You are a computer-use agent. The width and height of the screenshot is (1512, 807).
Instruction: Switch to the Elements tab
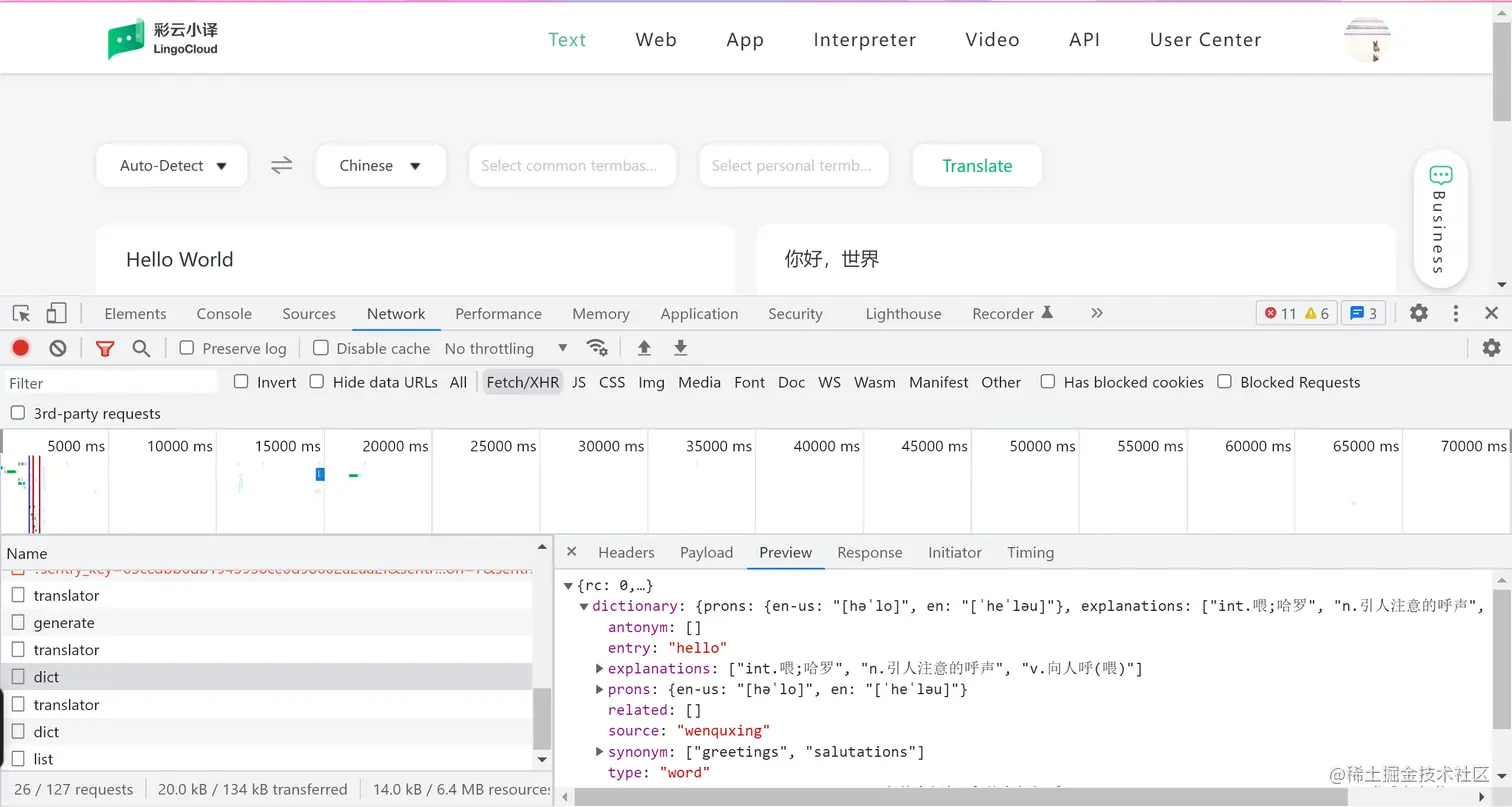coord(135,313)
